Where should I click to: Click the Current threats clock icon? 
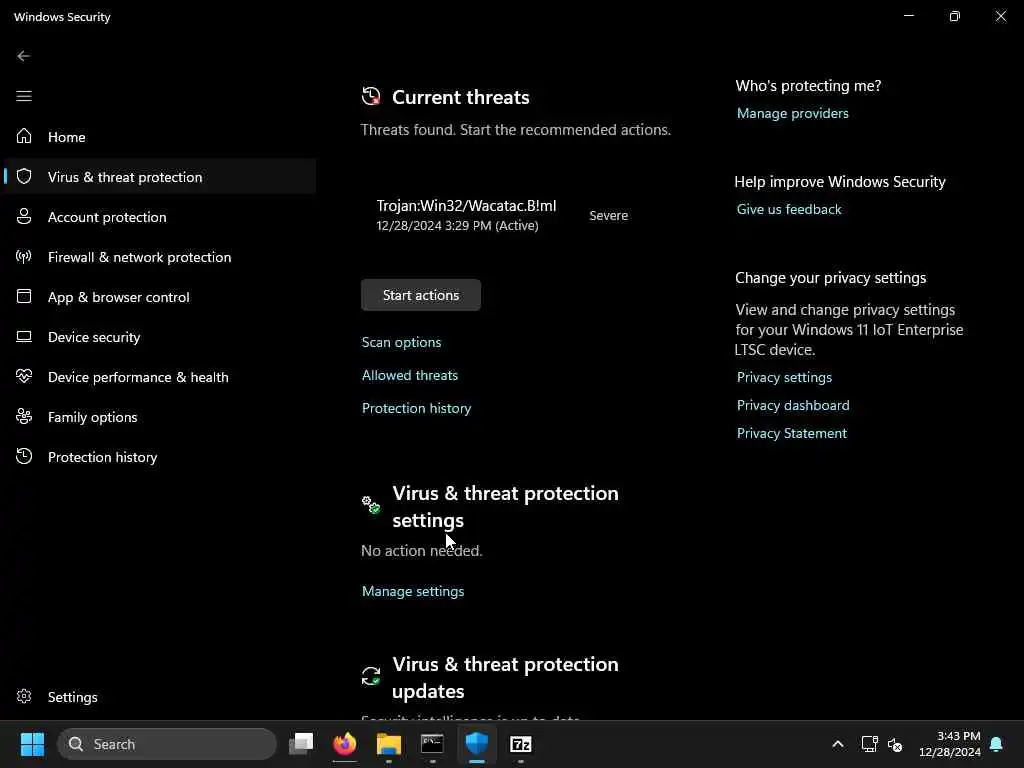click(x=371, y=96)
